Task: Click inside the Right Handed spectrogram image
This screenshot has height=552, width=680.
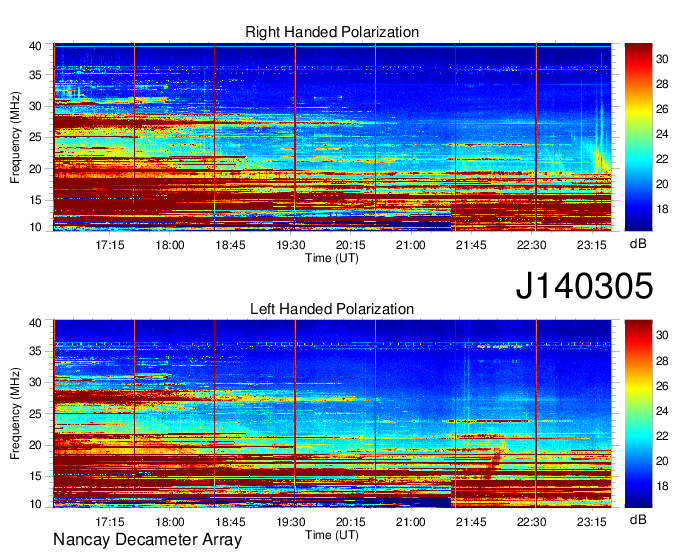Action: pyautogui.click(x=332, y=137)
